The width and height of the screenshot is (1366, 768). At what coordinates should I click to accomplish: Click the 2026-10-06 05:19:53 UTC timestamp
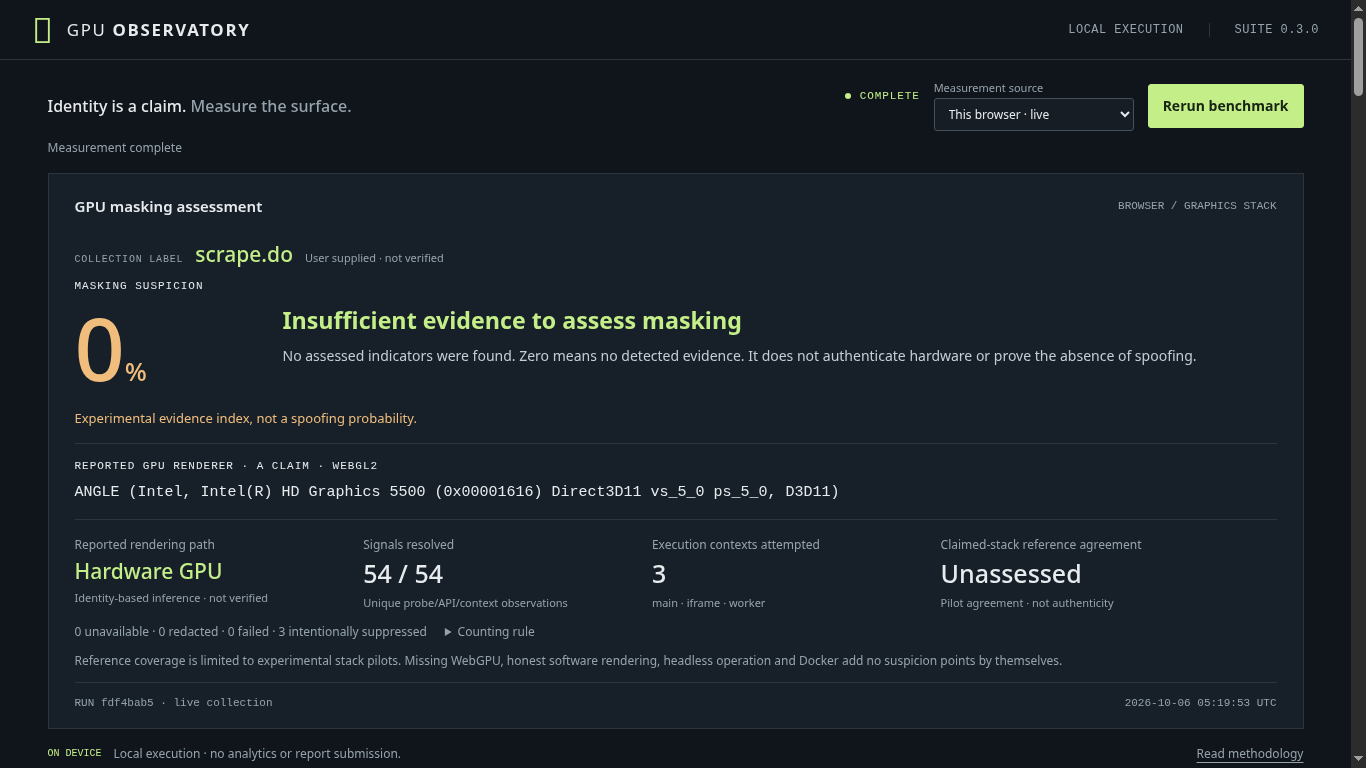tap(1200, 703)
